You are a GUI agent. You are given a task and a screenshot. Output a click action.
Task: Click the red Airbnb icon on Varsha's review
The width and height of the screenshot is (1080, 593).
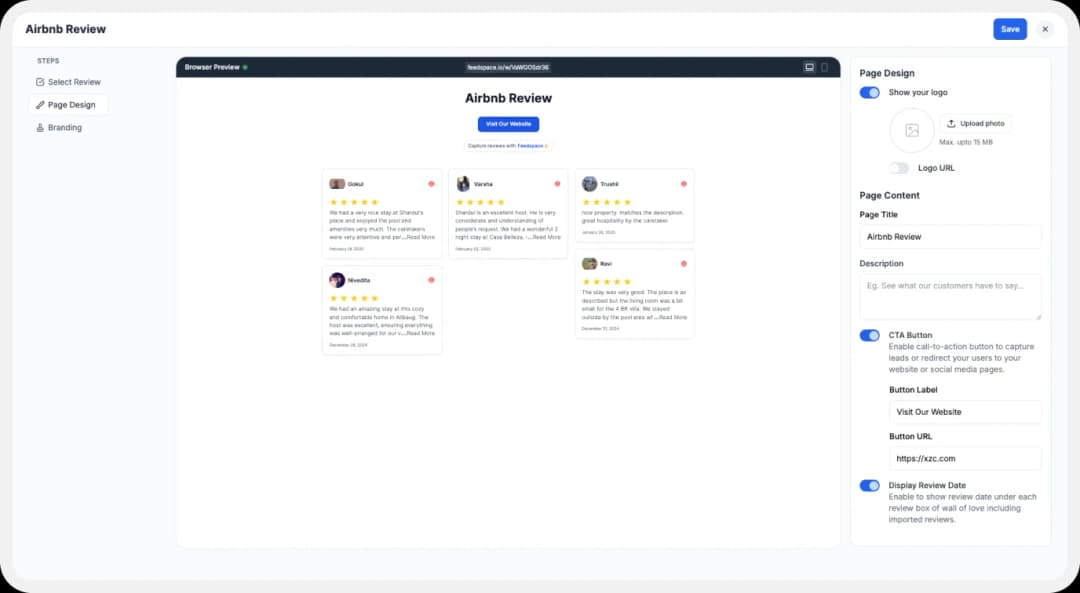pyautogui.click(x=557, y=184)
